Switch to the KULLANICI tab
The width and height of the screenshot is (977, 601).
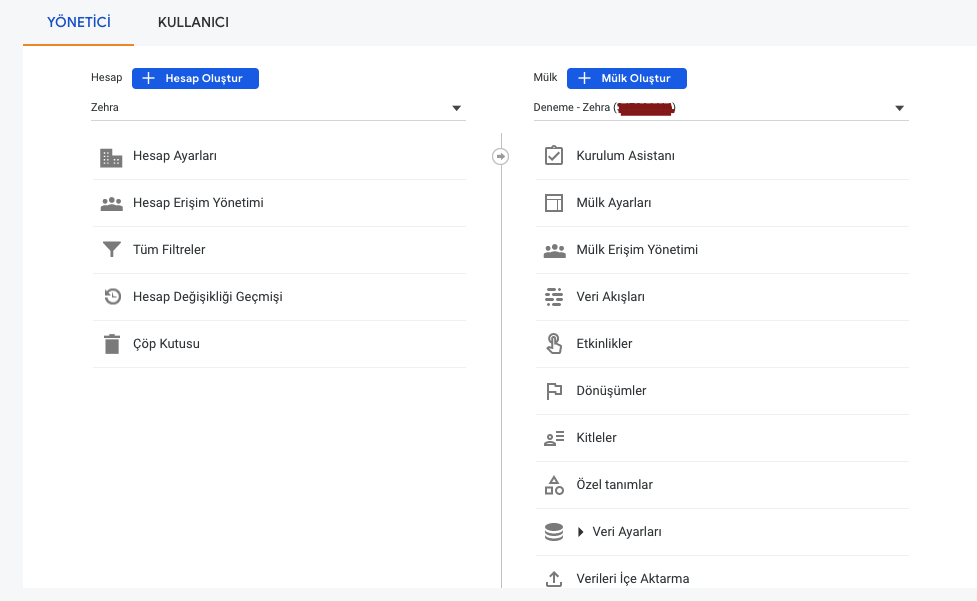pyautogui.click(x=193, y=22)
